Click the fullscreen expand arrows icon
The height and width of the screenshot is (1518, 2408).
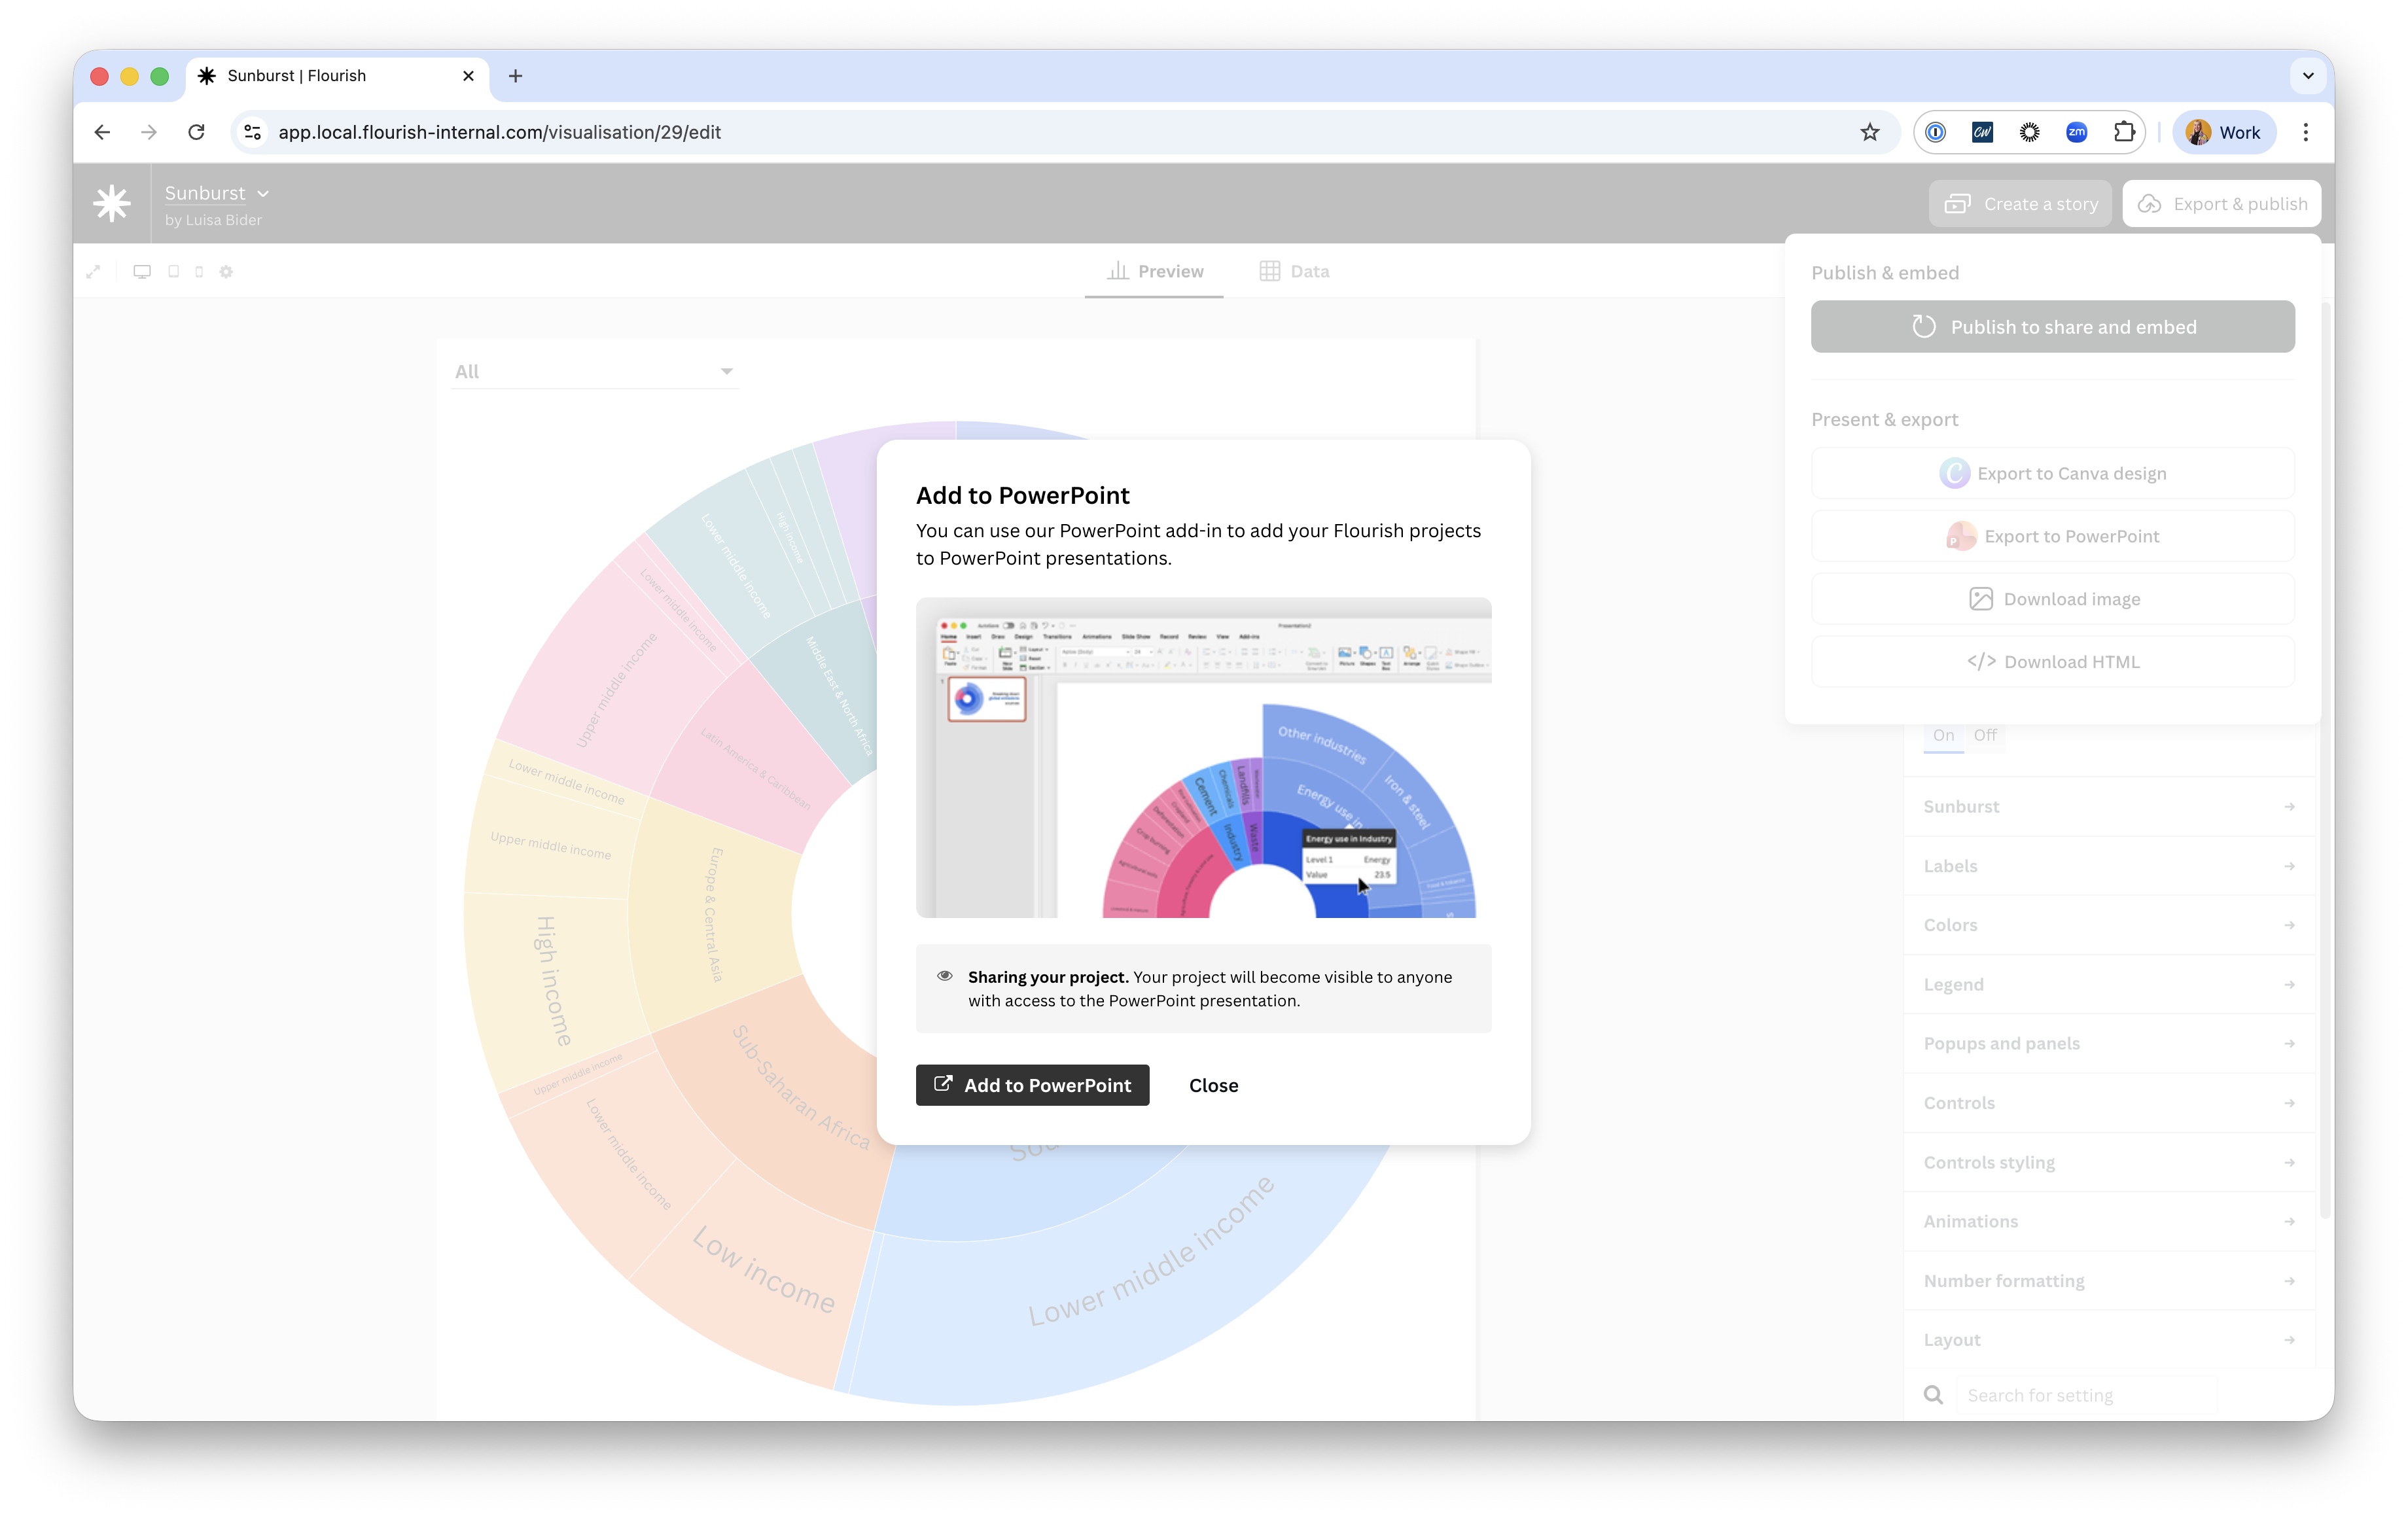click(93, 272)
